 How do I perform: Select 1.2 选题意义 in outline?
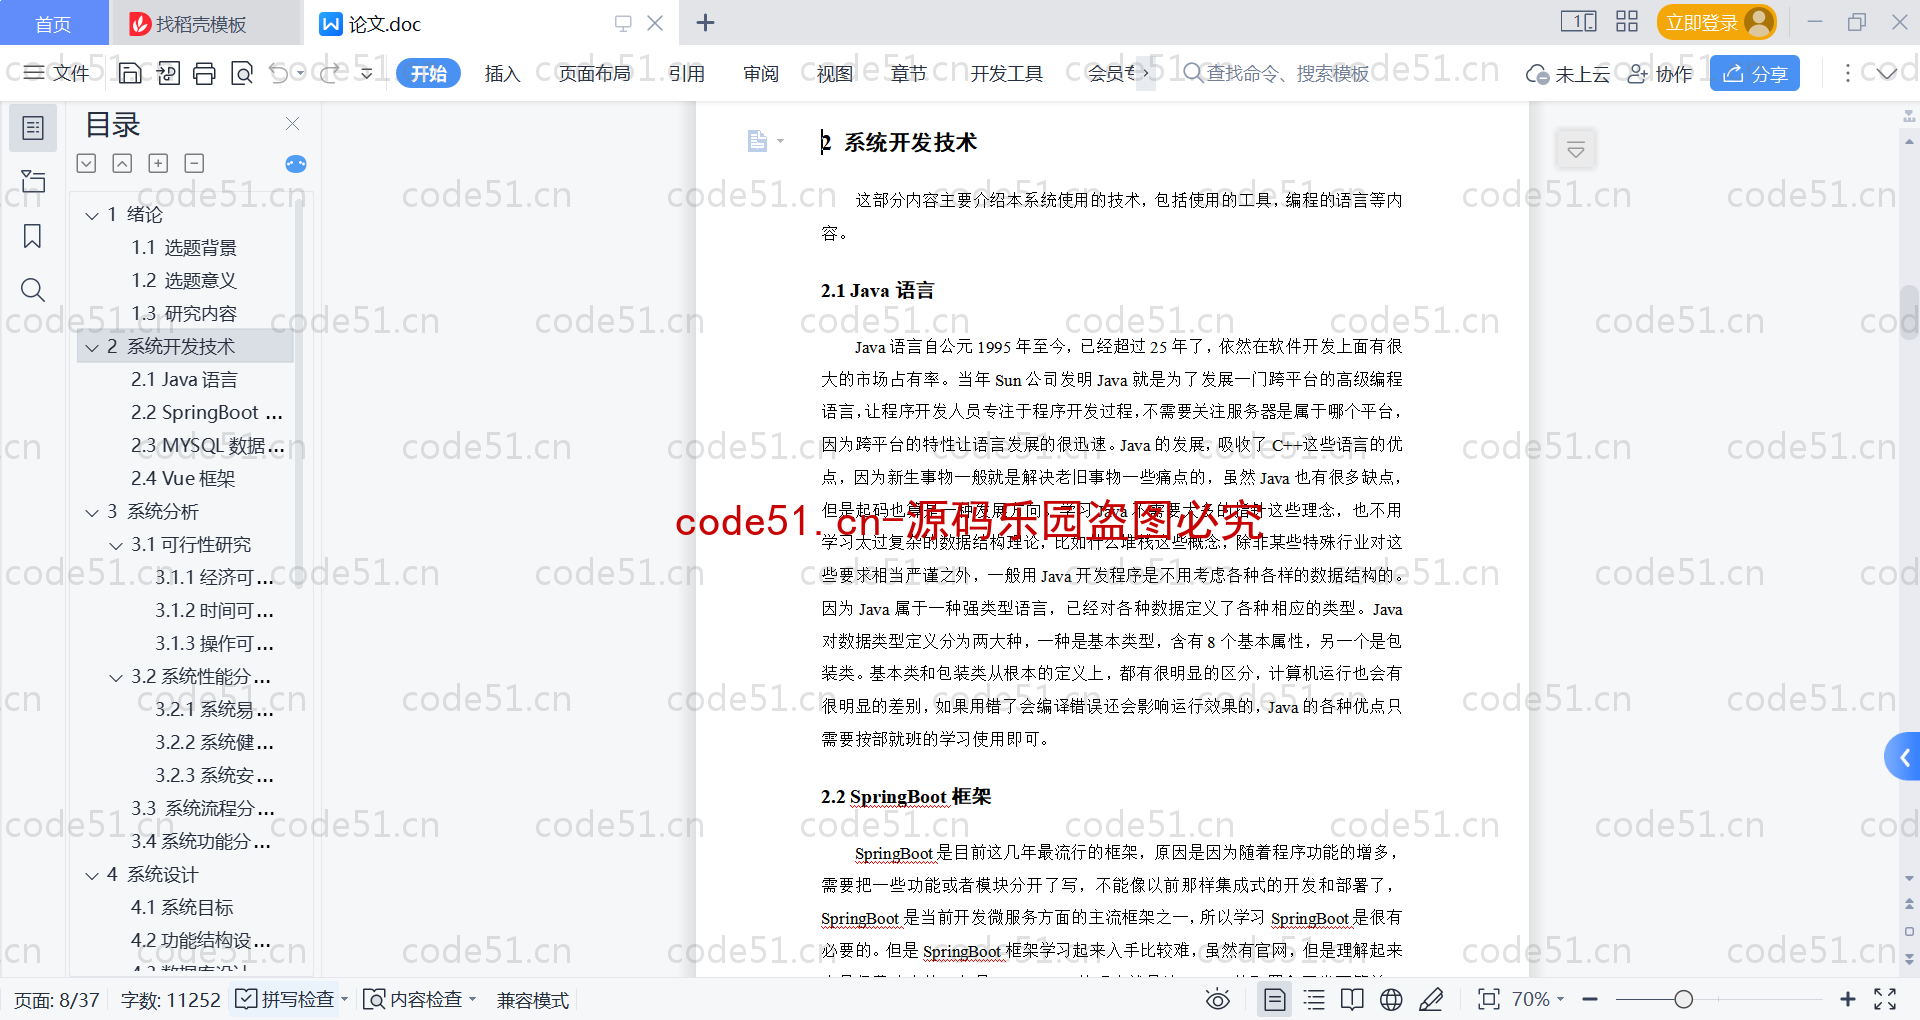[185, 281]
